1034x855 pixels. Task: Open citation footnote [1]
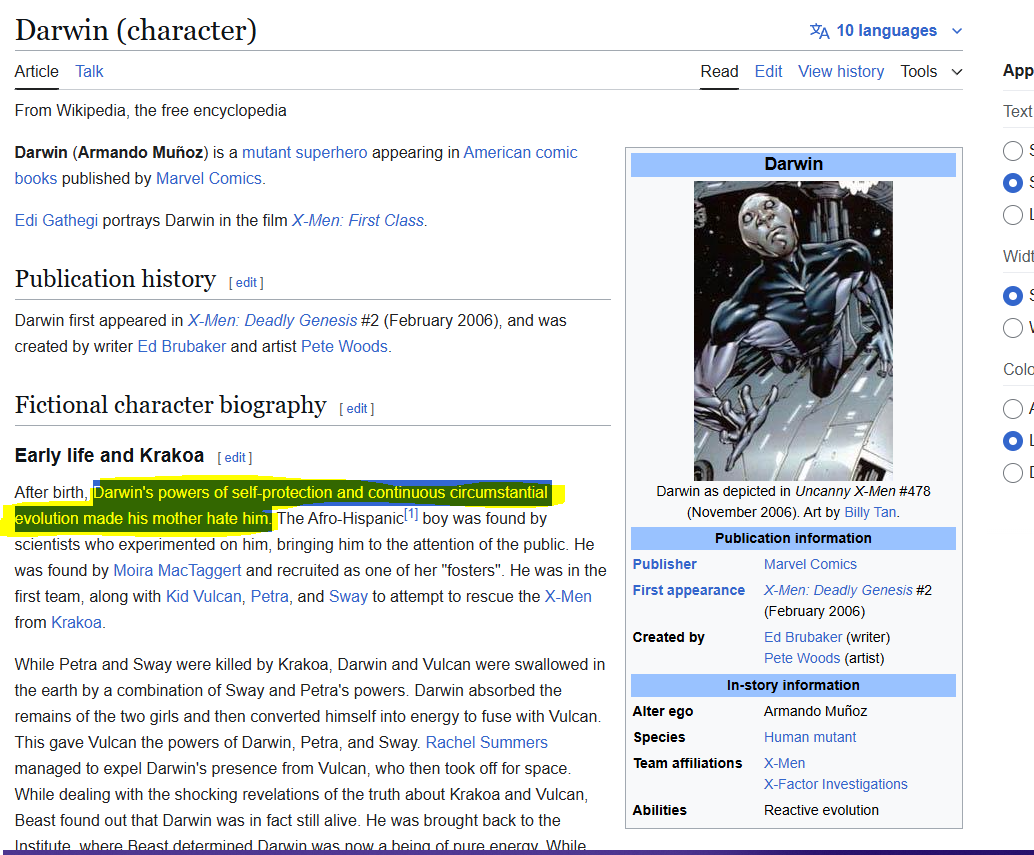point(411,514)
